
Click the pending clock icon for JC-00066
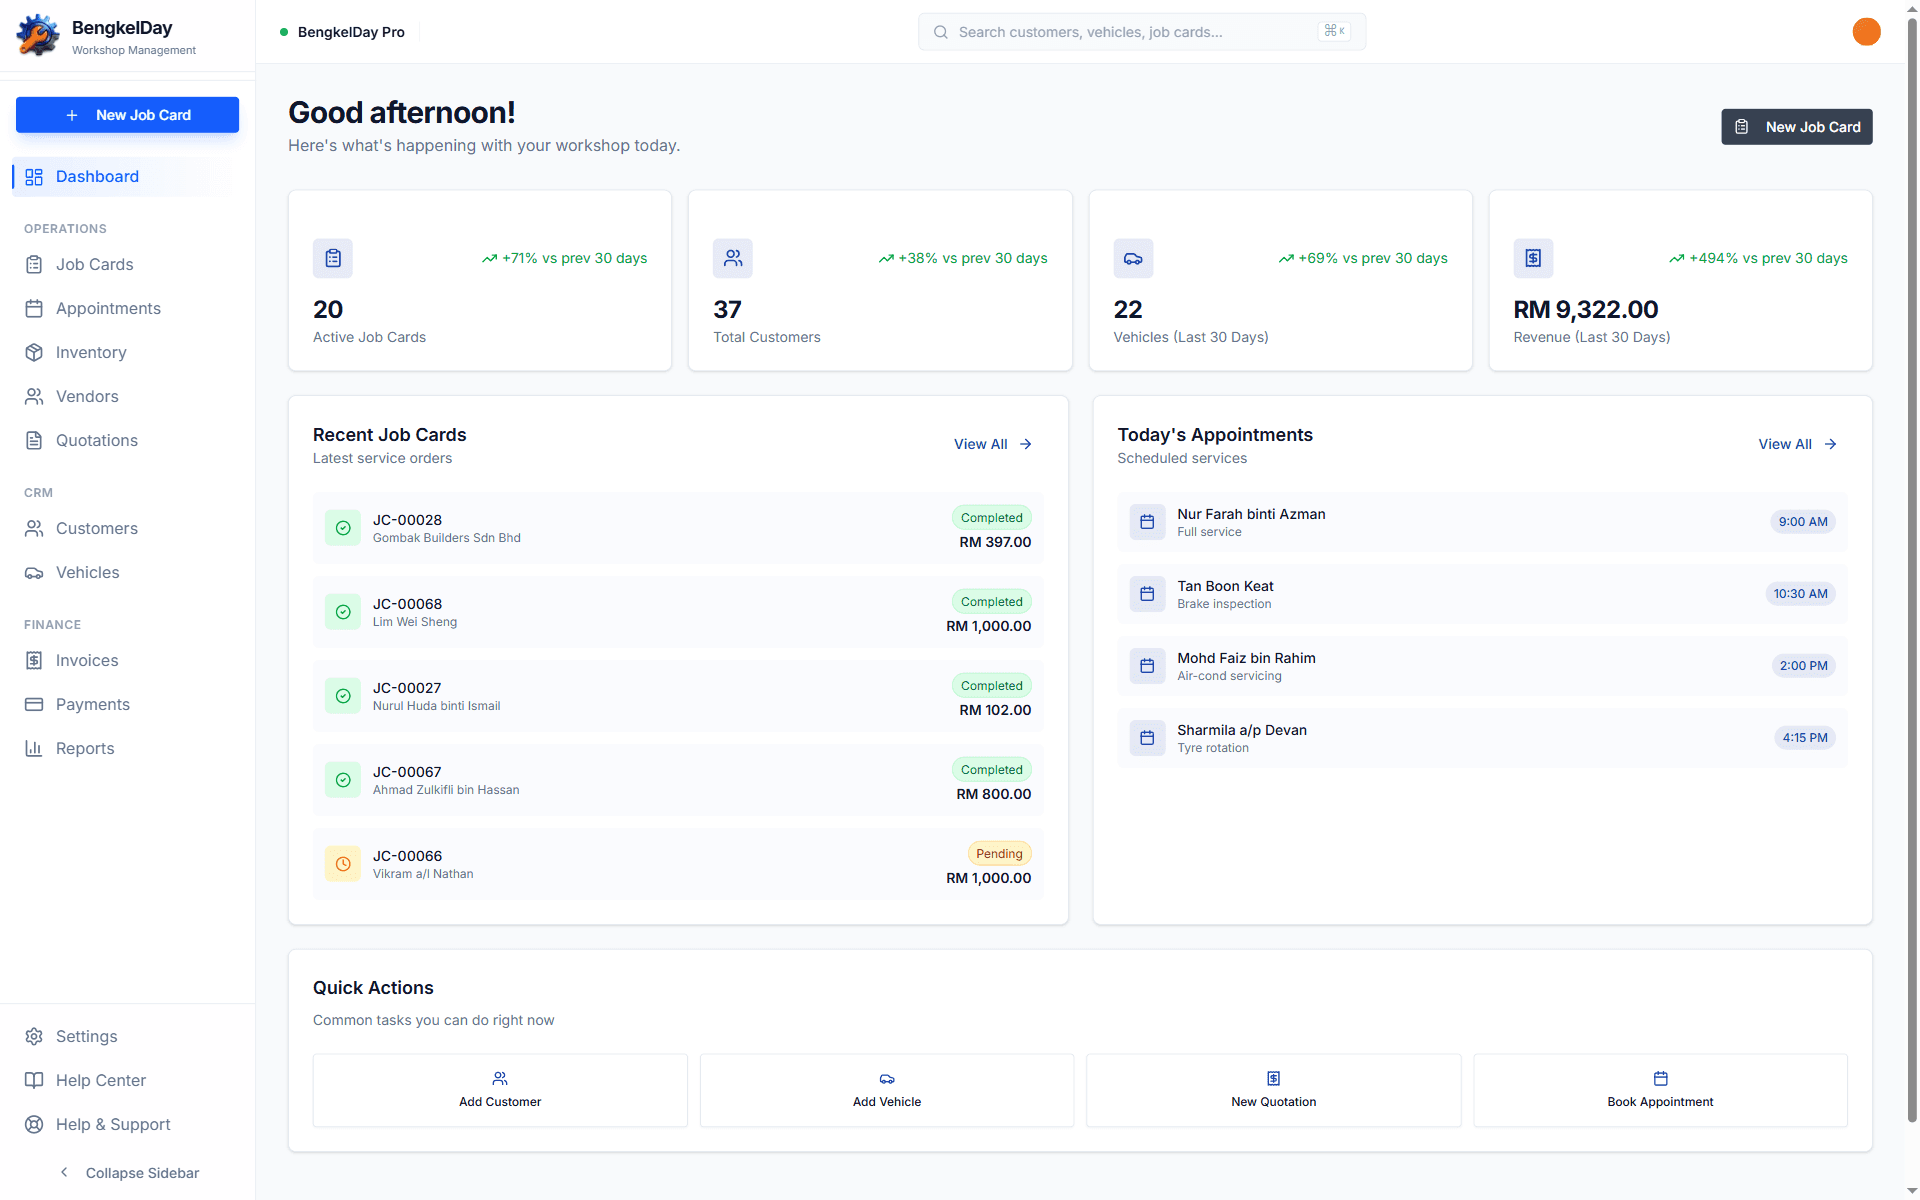(343, 864)
